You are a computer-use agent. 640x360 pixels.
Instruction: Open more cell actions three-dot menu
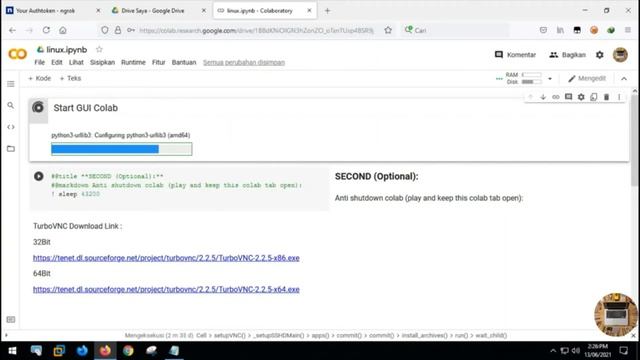coord(619,97)
